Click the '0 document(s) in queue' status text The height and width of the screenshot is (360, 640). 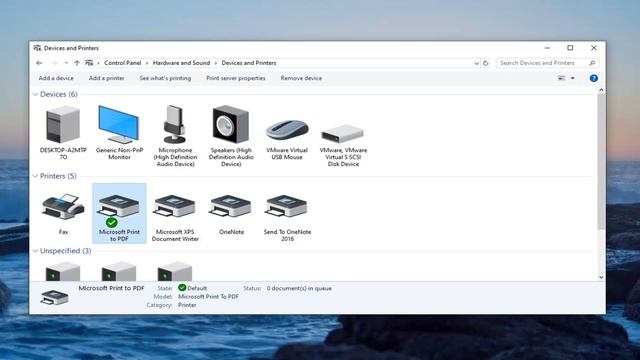[x=299, y=288]
